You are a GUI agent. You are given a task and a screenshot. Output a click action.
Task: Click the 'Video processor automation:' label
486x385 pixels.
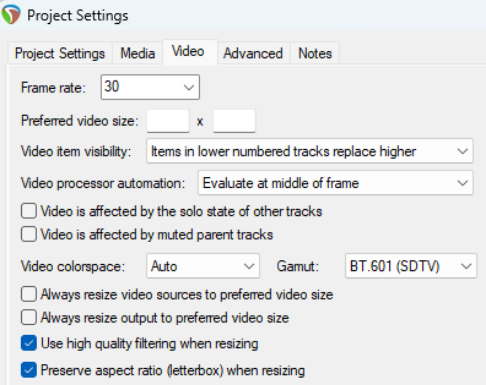click(103, 183)
